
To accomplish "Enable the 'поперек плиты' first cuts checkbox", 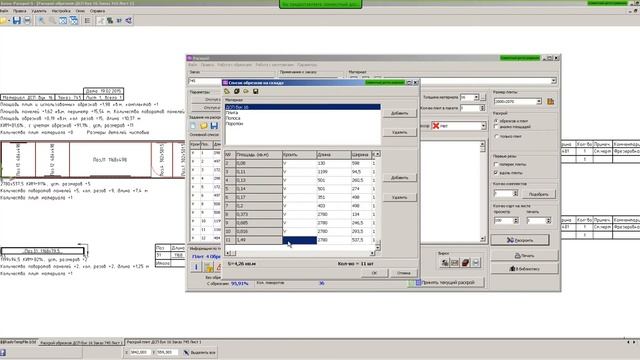I will [496, 164].
